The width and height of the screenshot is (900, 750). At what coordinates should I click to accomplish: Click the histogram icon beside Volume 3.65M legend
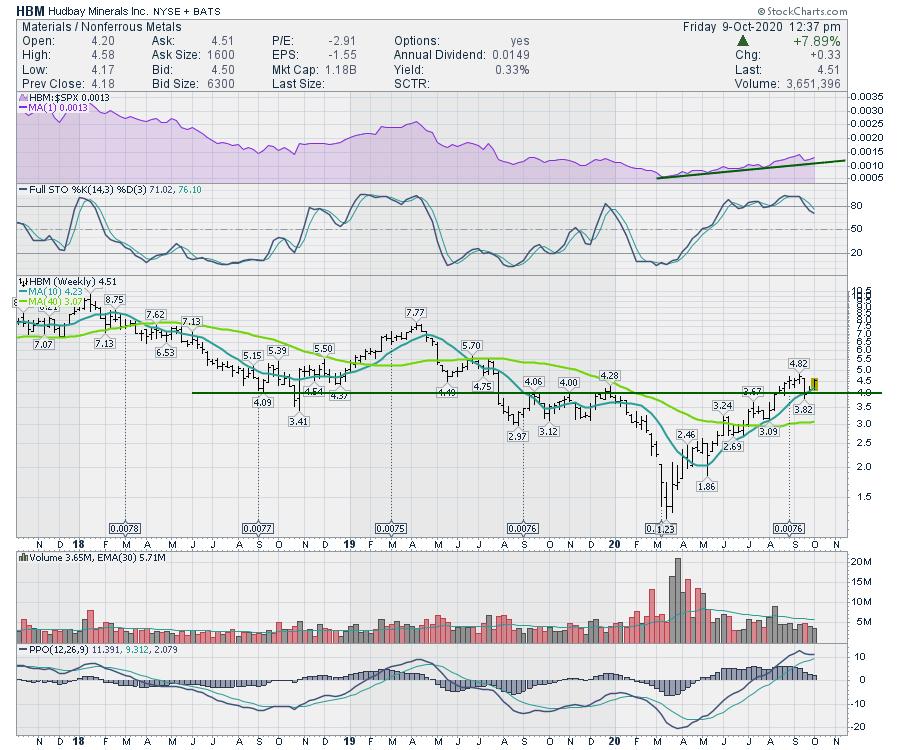(24, 557)
